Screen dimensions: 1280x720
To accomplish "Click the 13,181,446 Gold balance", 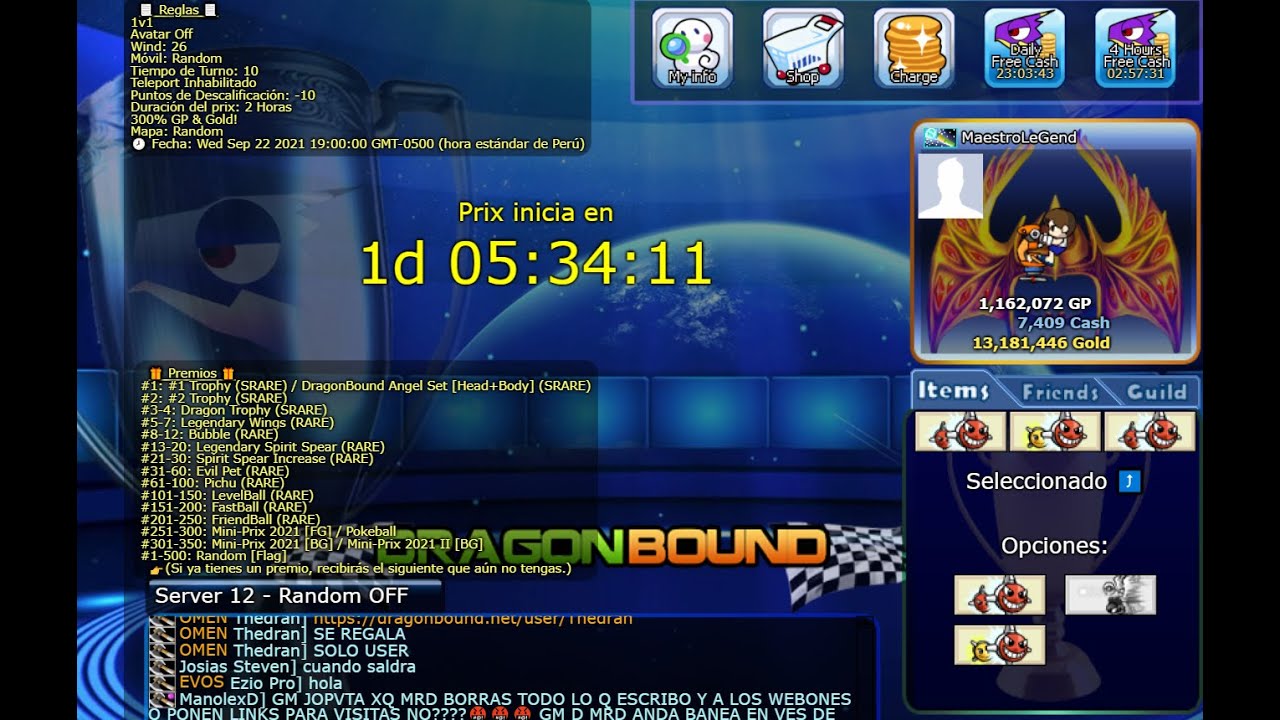I will (1041, 343).
